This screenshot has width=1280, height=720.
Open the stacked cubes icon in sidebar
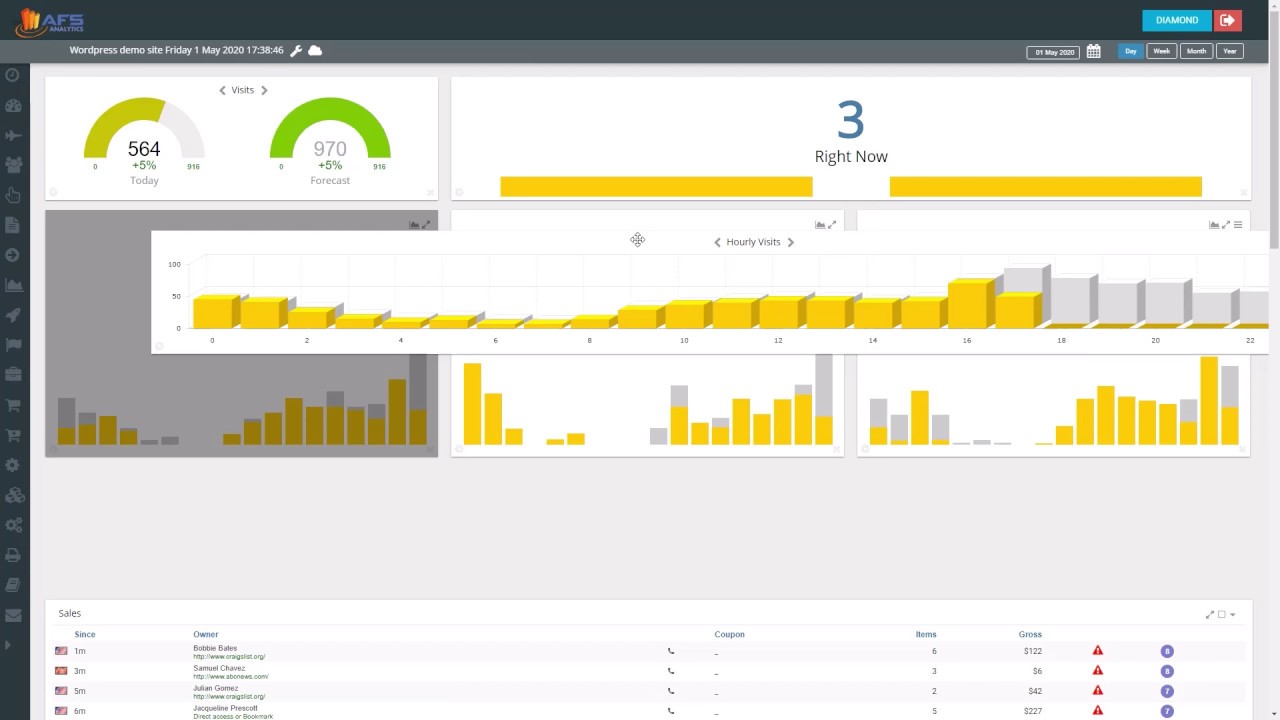13,495
